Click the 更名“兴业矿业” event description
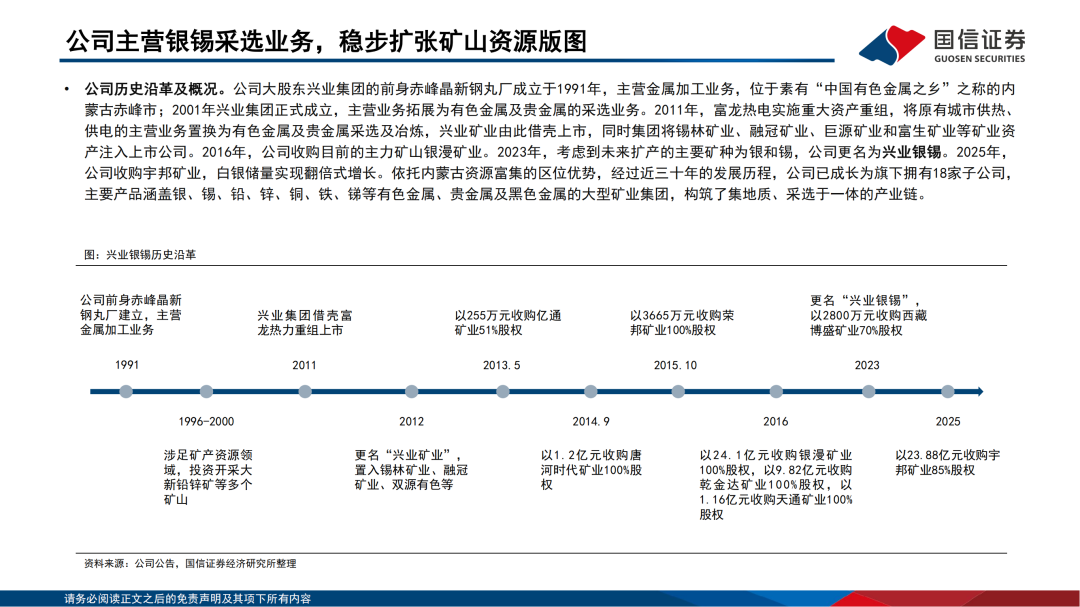1080x607 pixels. pos(411,470)
